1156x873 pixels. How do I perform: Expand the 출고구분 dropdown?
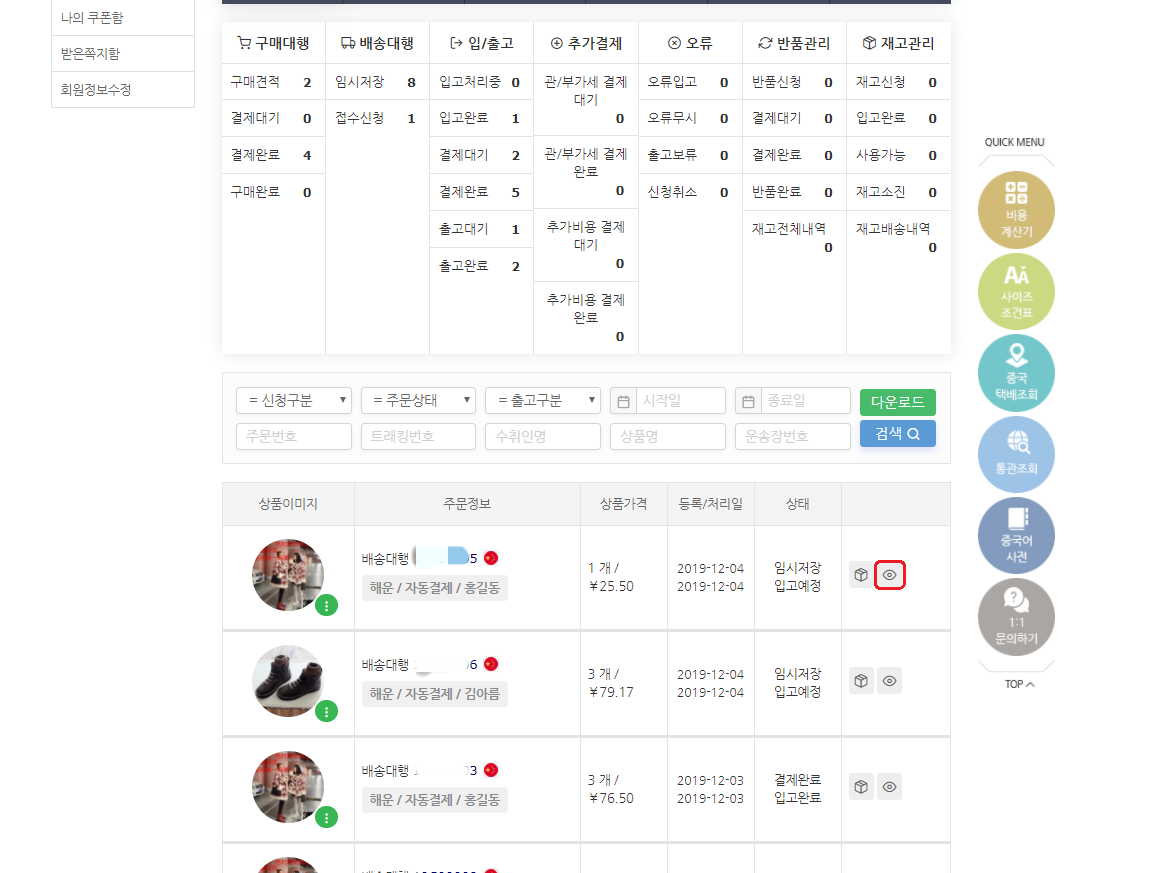pyautogui.click(x=543, y=400)
